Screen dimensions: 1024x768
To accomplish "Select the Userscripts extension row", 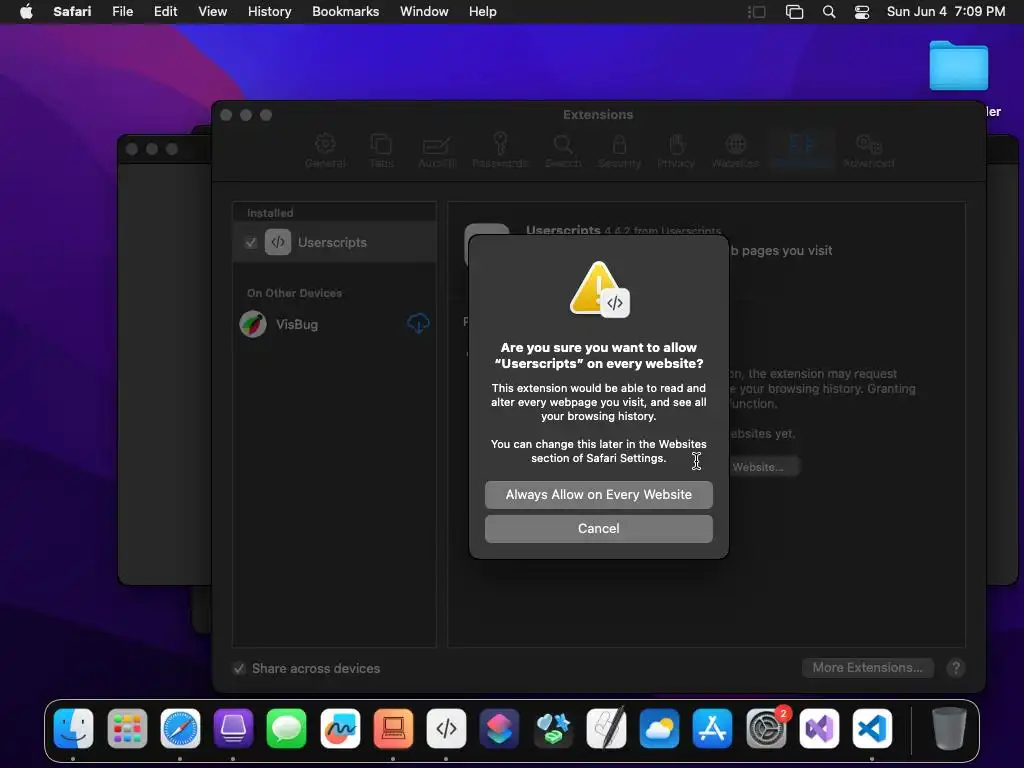I will [x=334, y=242].
